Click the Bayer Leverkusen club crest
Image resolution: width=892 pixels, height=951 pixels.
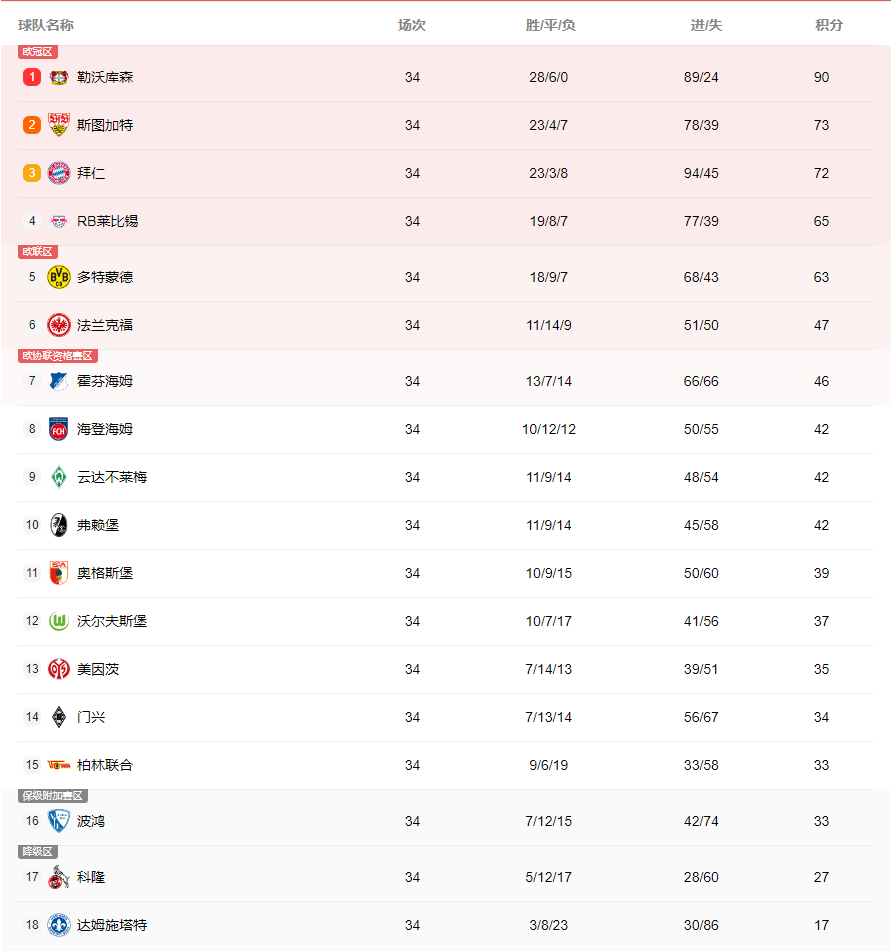click(59, 77)
